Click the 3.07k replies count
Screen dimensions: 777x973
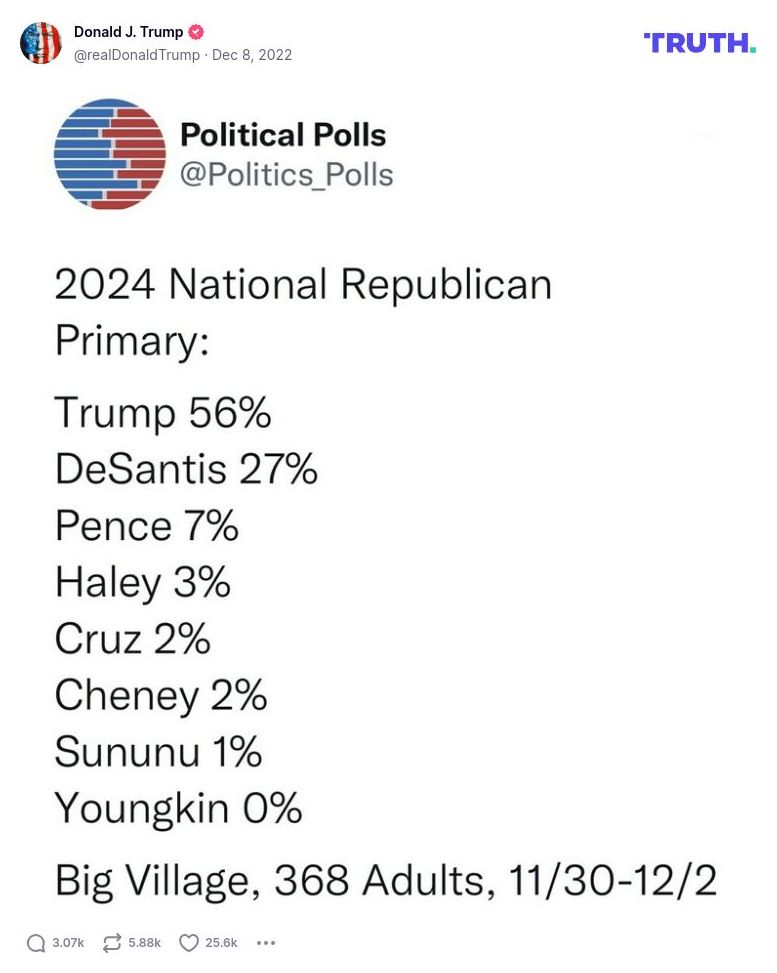tap(68, 942)
